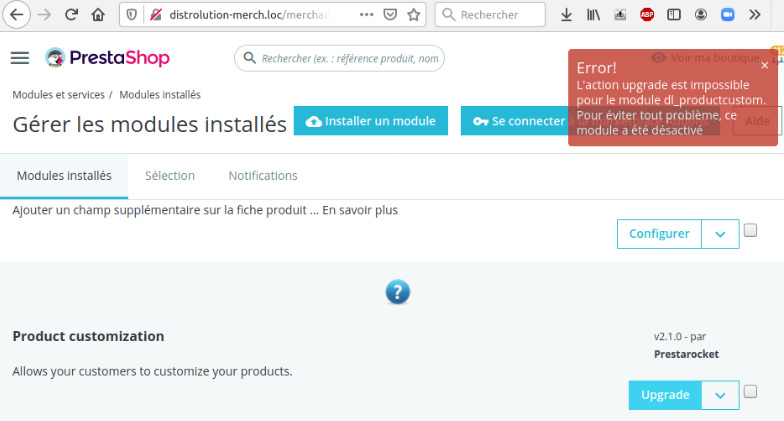
Task: Show more toolbar tools chevrons
Action: pos(755,15)
